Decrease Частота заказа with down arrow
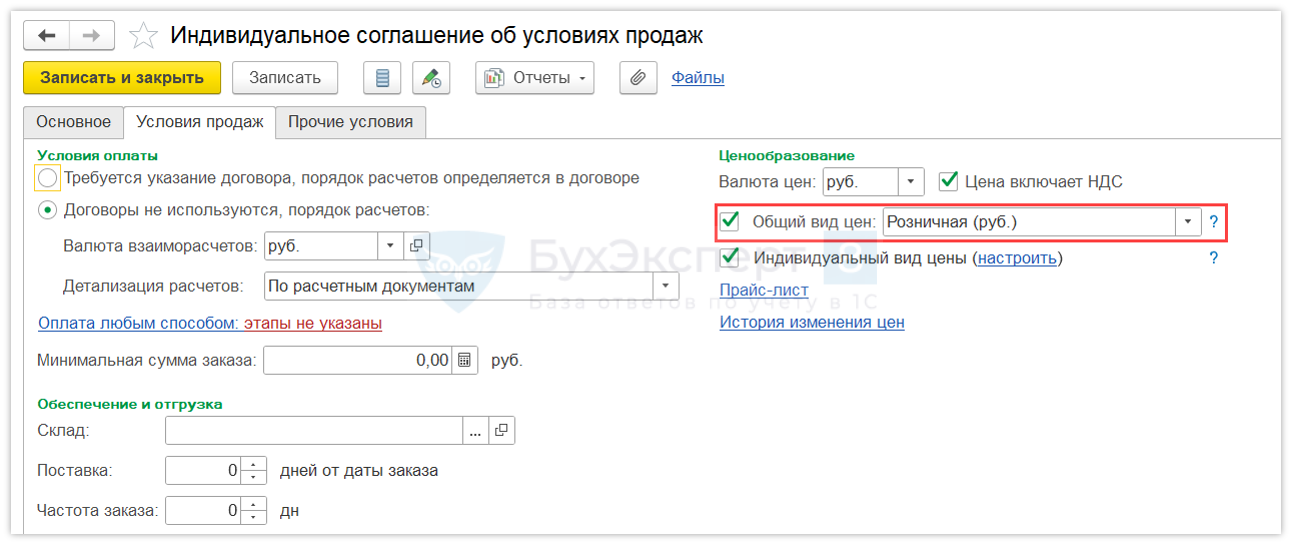1292x545 pixels. (255, 518)
